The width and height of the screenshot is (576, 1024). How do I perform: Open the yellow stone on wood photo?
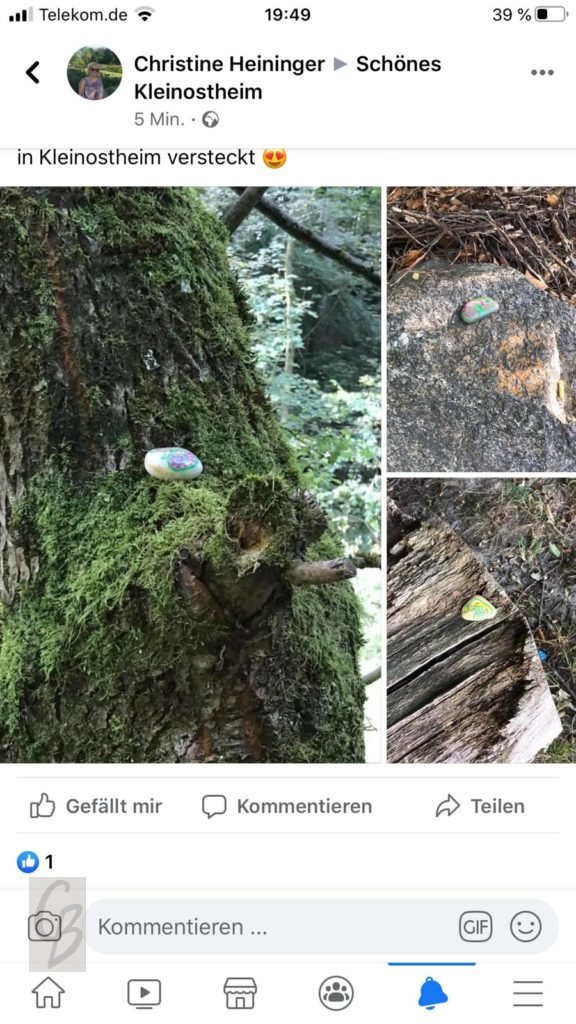(x=481, y=620)
